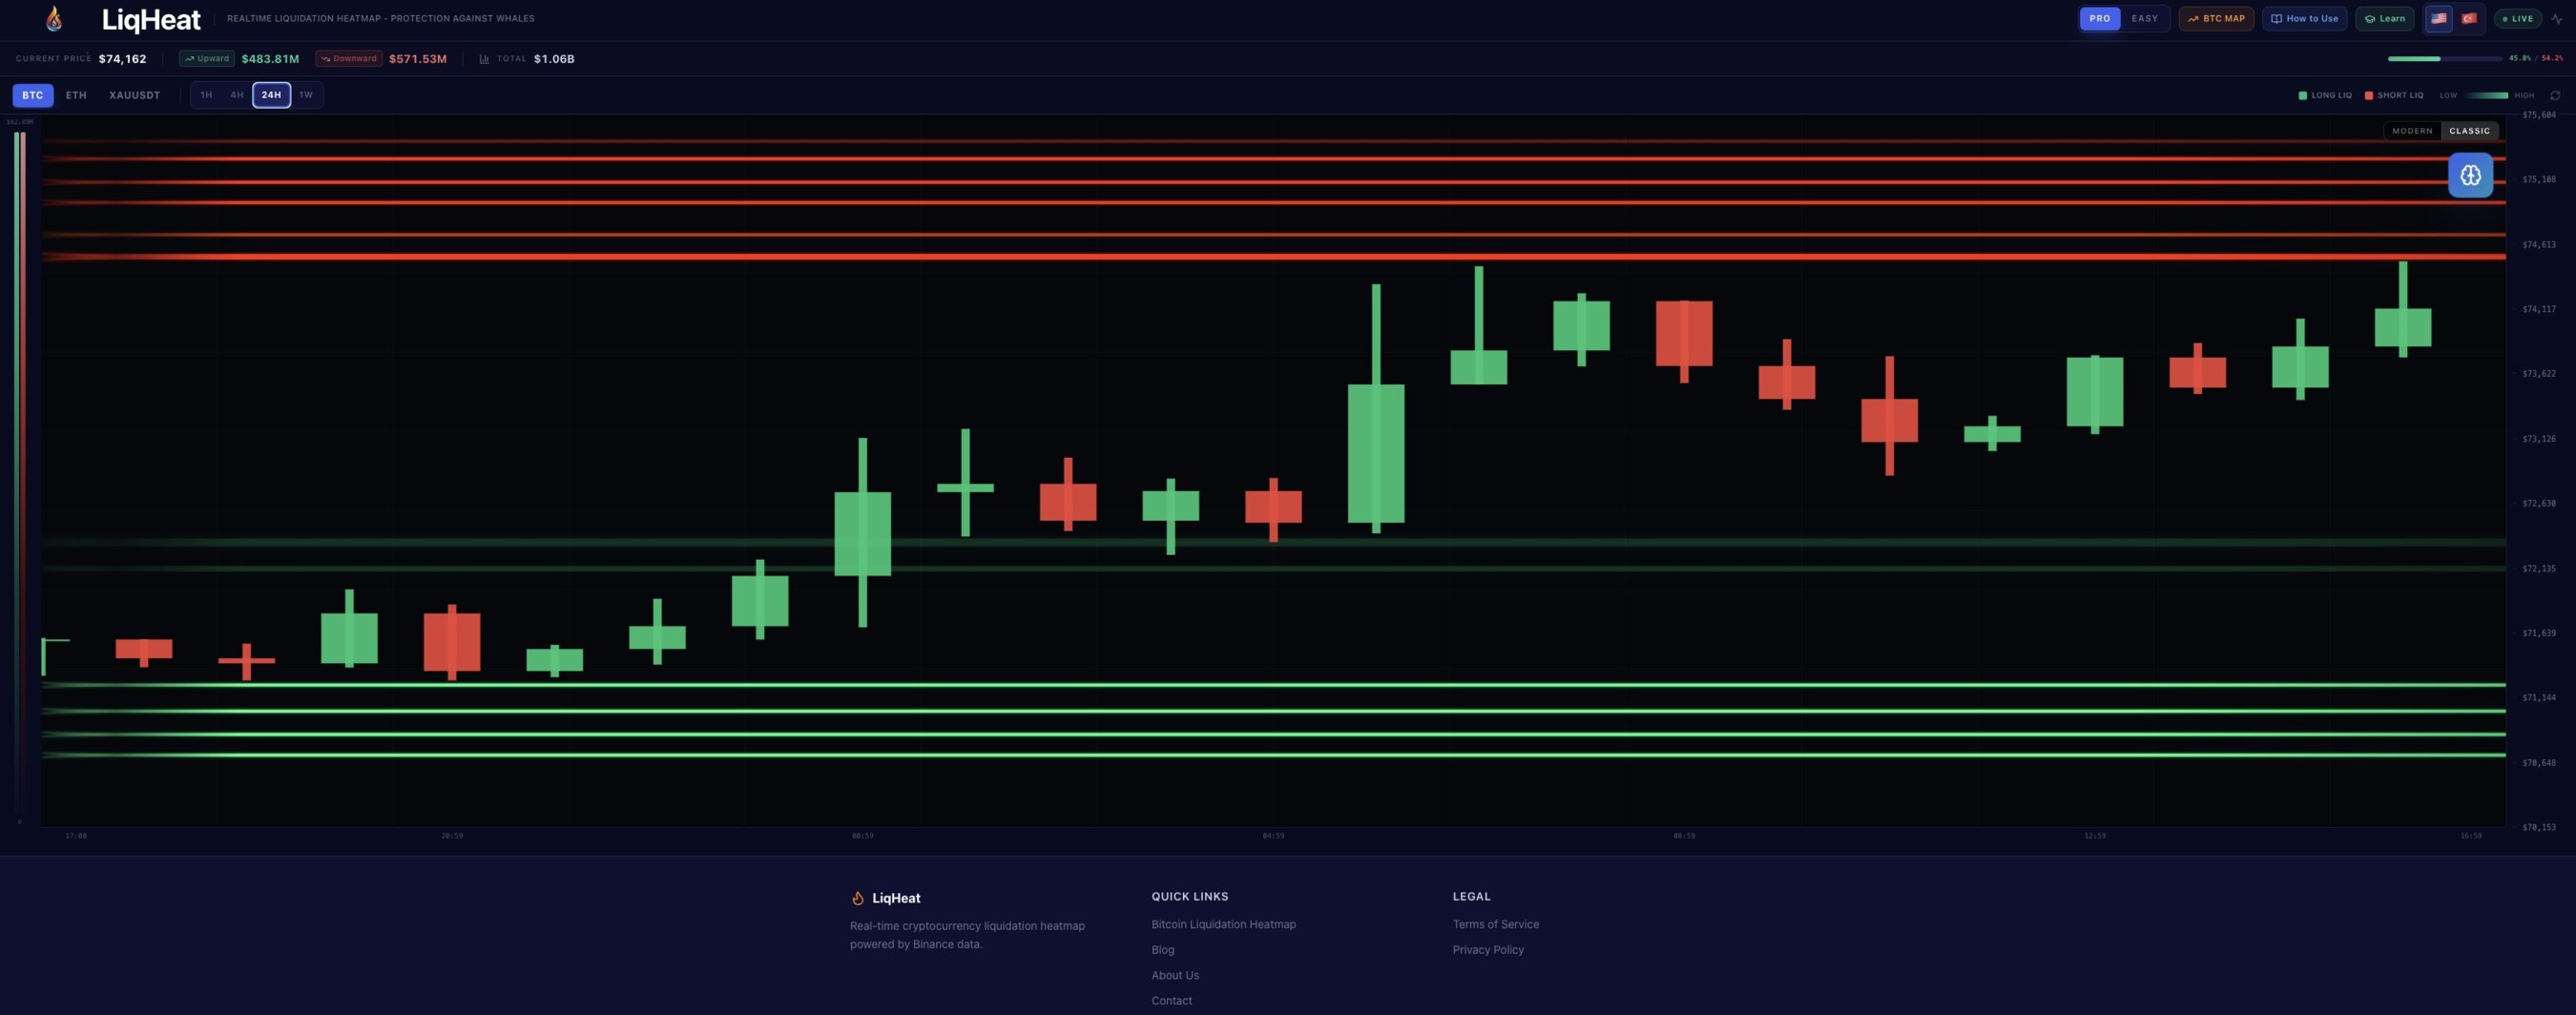Switch chart style to MODERN

click(2411, 131)
